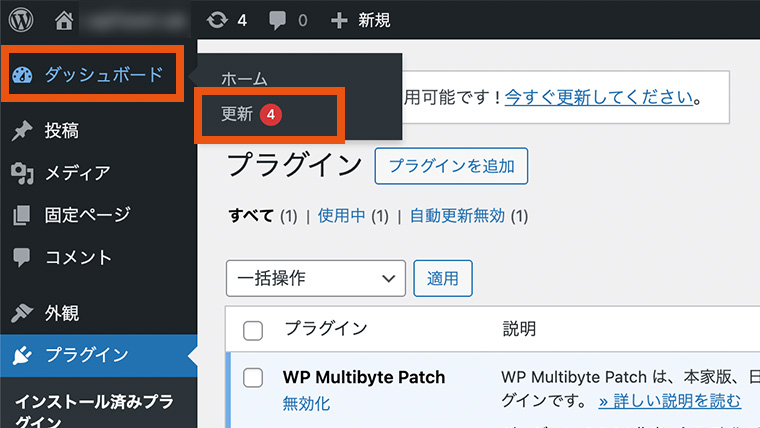
Task: Click the WP Multibyte Patch plugin name
Action: pos(364,377)
